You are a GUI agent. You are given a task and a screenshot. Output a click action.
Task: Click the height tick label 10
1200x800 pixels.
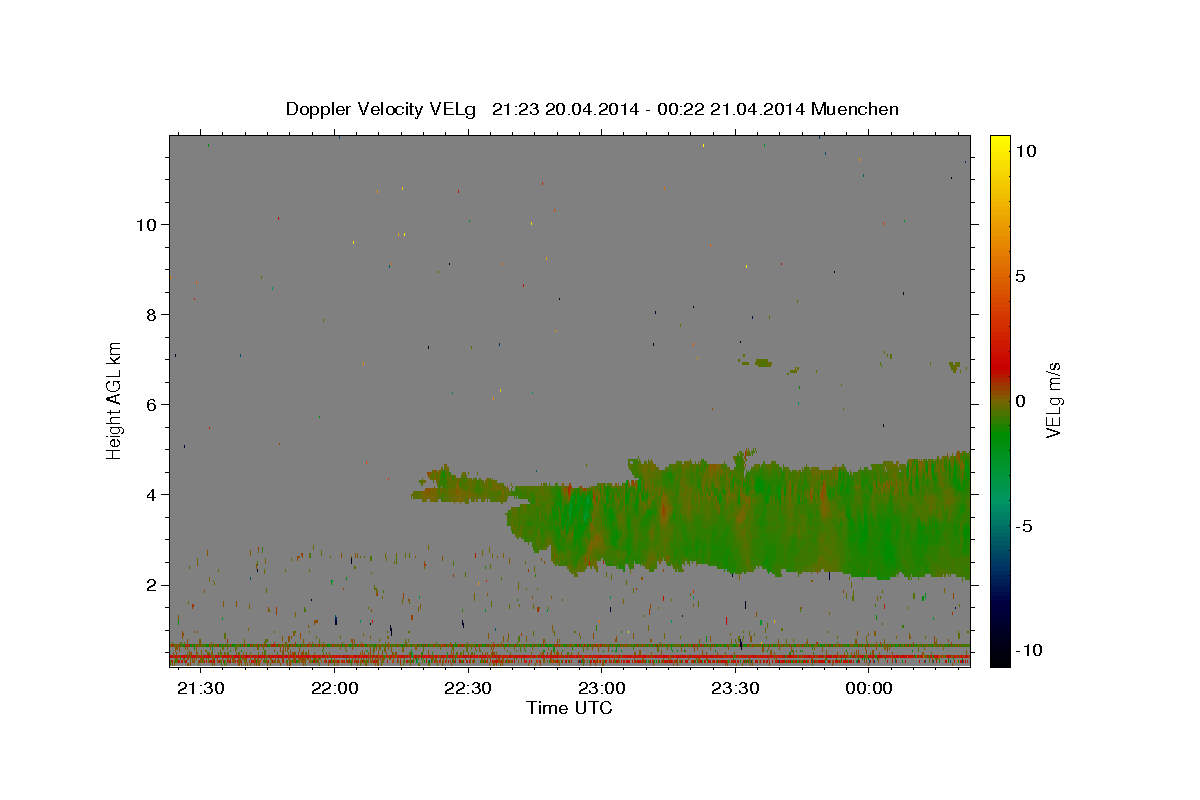tap(145, 224)
